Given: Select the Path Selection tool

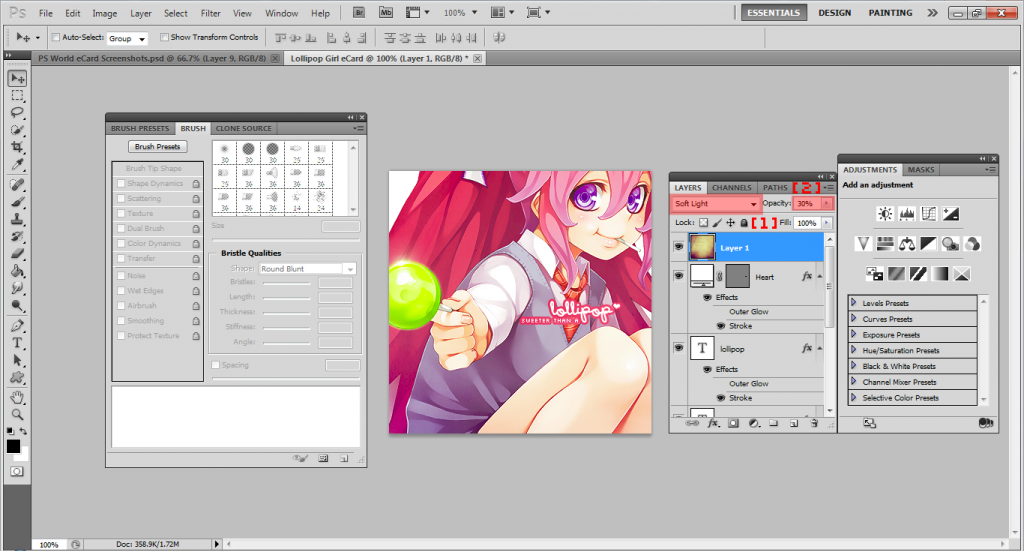Looking at the screenshot, I should pos(18,360).
